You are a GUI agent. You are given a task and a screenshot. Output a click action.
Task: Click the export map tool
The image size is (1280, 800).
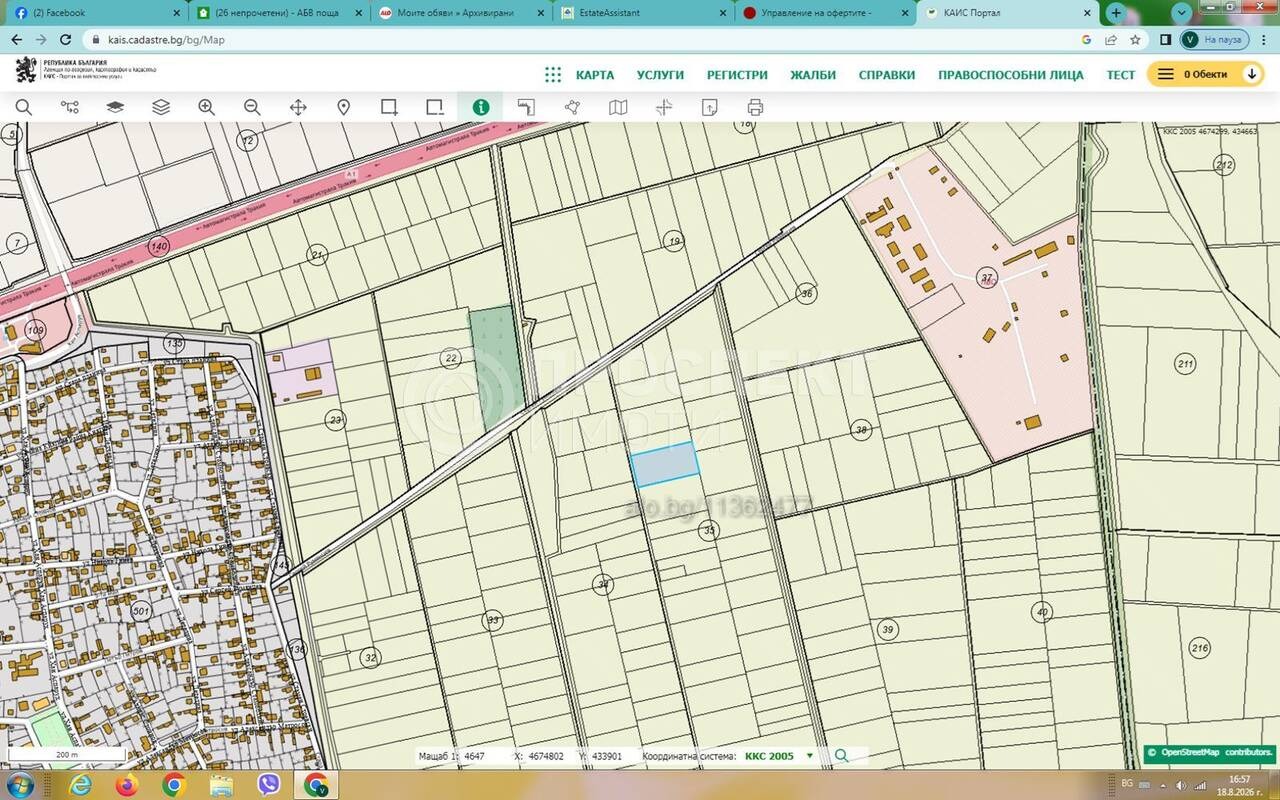[x=710, y=107]
